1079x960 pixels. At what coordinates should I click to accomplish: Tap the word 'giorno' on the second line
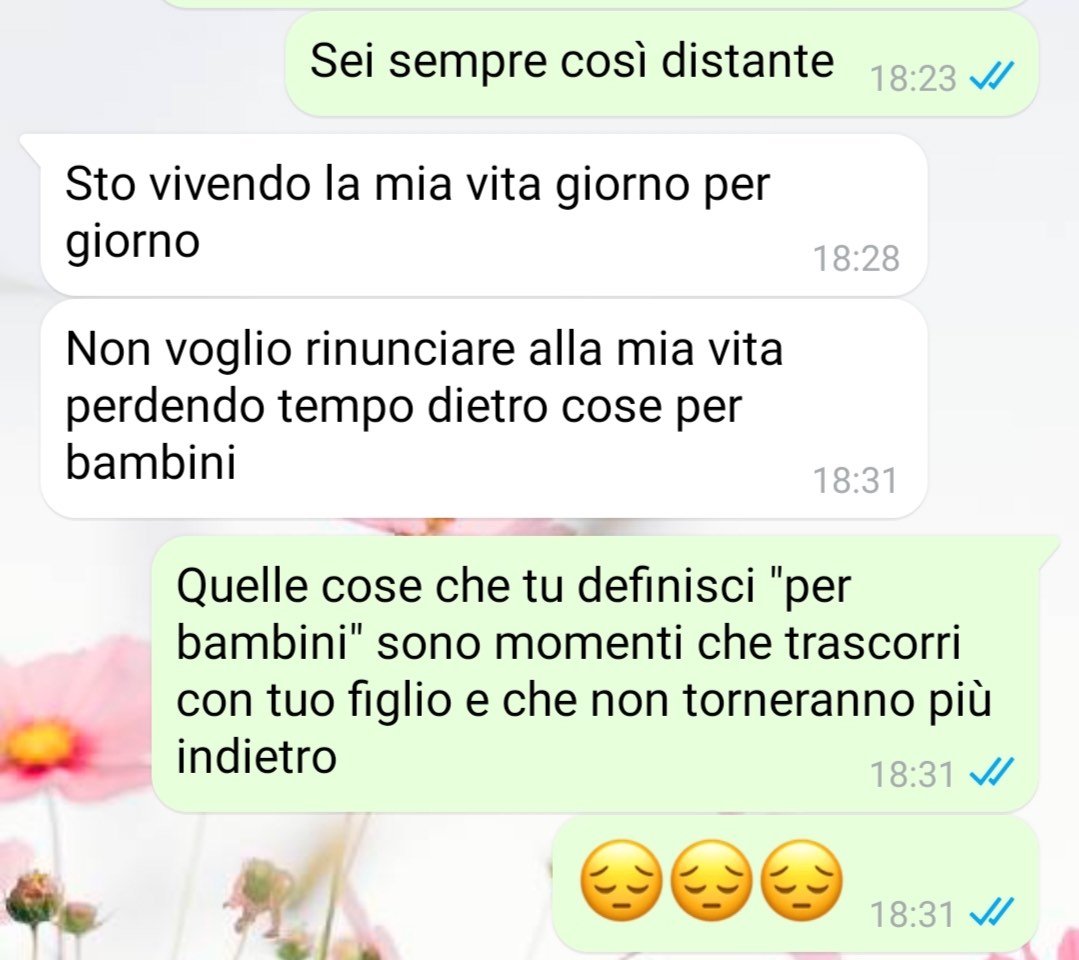tap(132, 243)
